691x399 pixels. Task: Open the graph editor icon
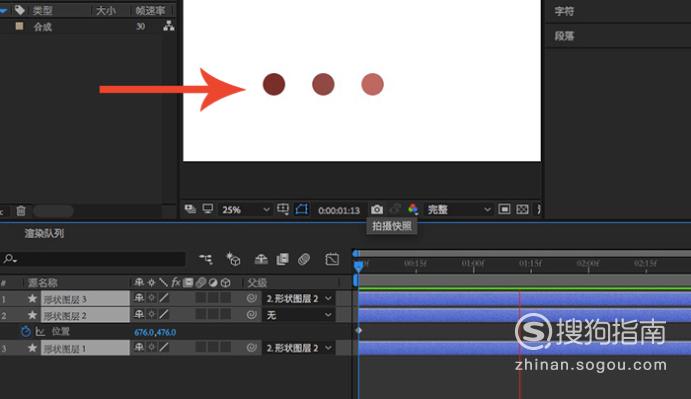click(x=332, y=259)
